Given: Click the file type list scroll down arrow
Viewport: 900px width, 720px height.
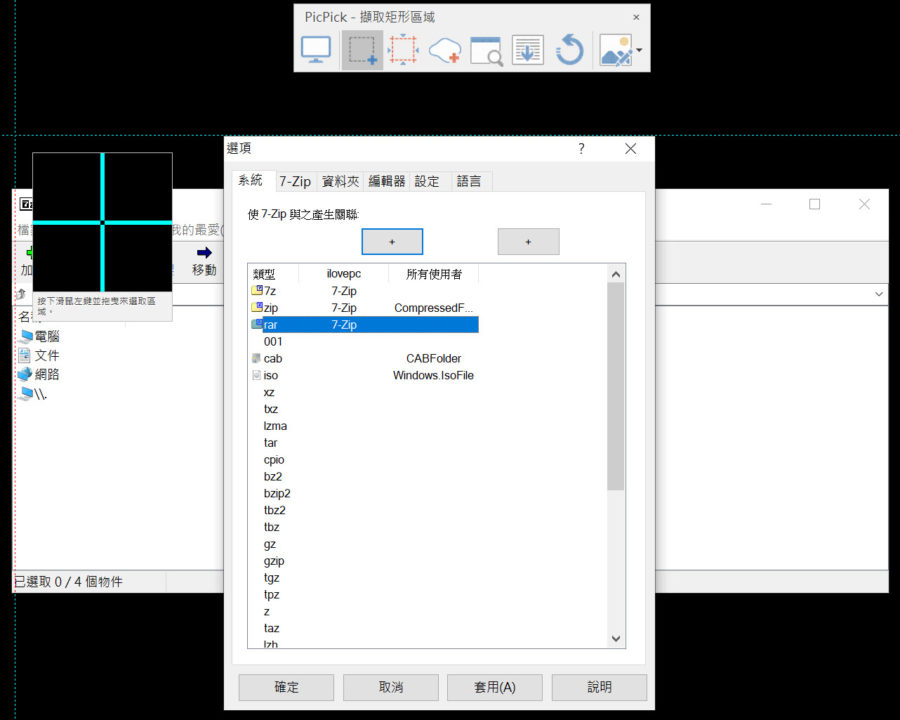Looking at the screenshot, I should pos(616,638).
